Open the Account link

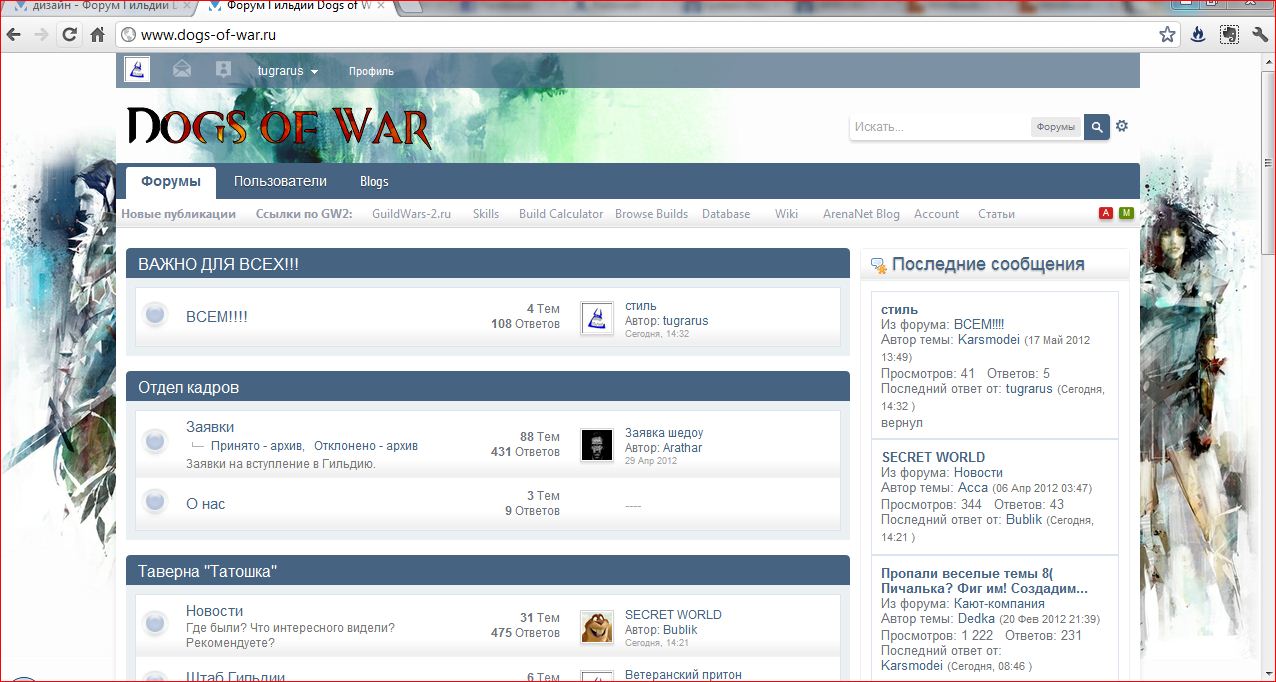coord(936,214)
